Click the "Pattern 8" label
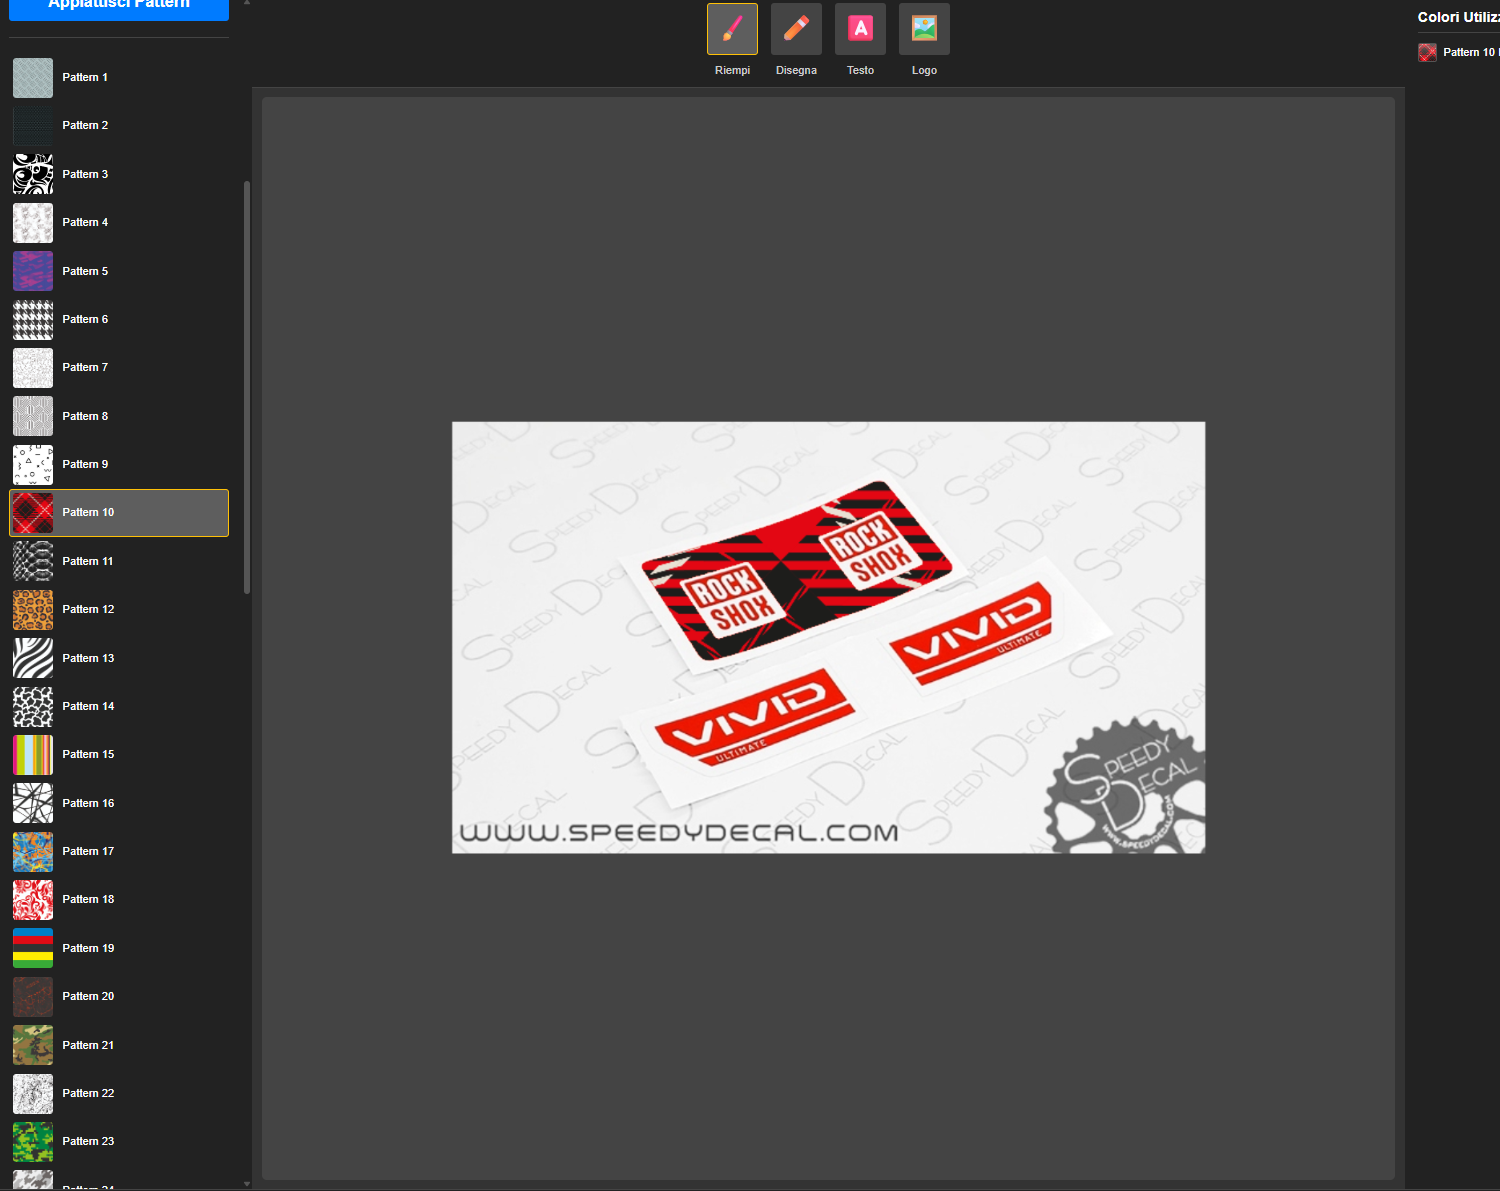 pyautogui.click(x=85, y=416)
